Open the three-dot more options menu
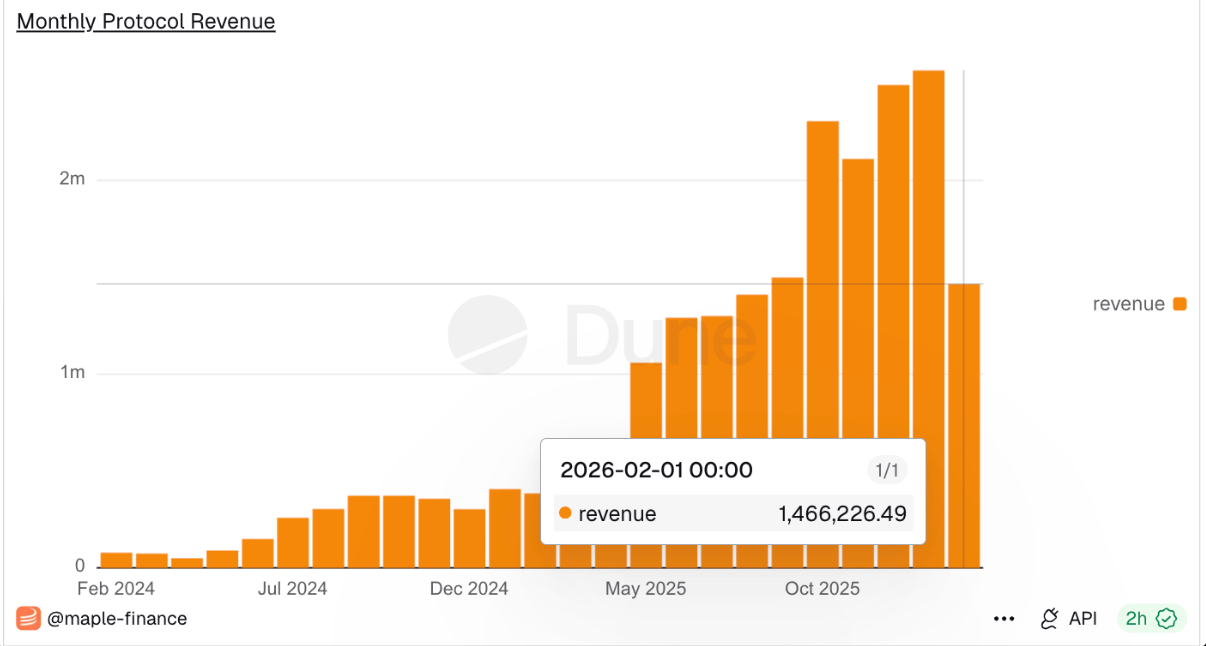This screenshot has width=1206, height=646. click(x=1004, y=619)
